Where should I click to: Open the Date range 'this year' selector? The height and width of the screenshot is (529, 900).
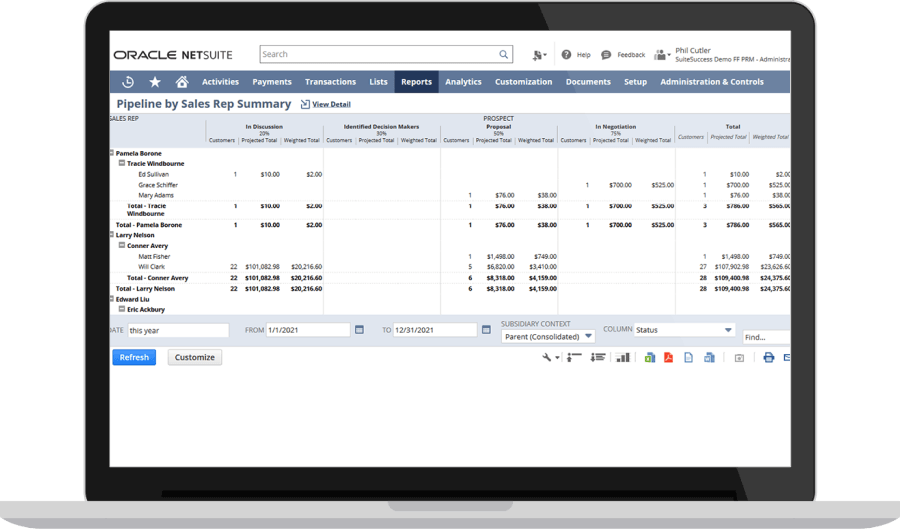click(x=178, y=330)
